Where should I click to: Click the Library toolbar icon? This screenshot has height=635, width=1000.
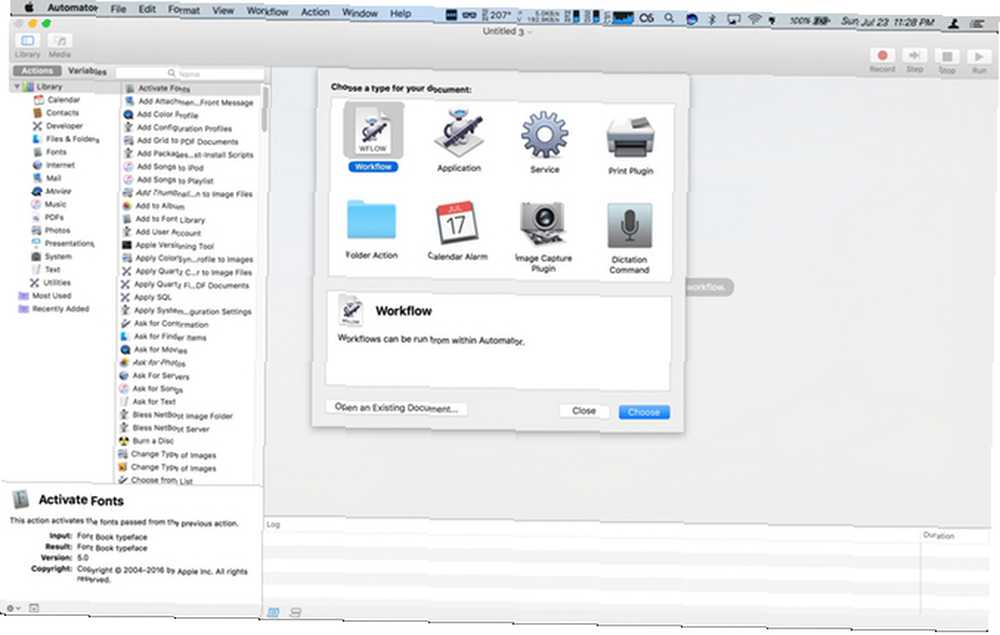pyautogui.click(x=27, y=41)
